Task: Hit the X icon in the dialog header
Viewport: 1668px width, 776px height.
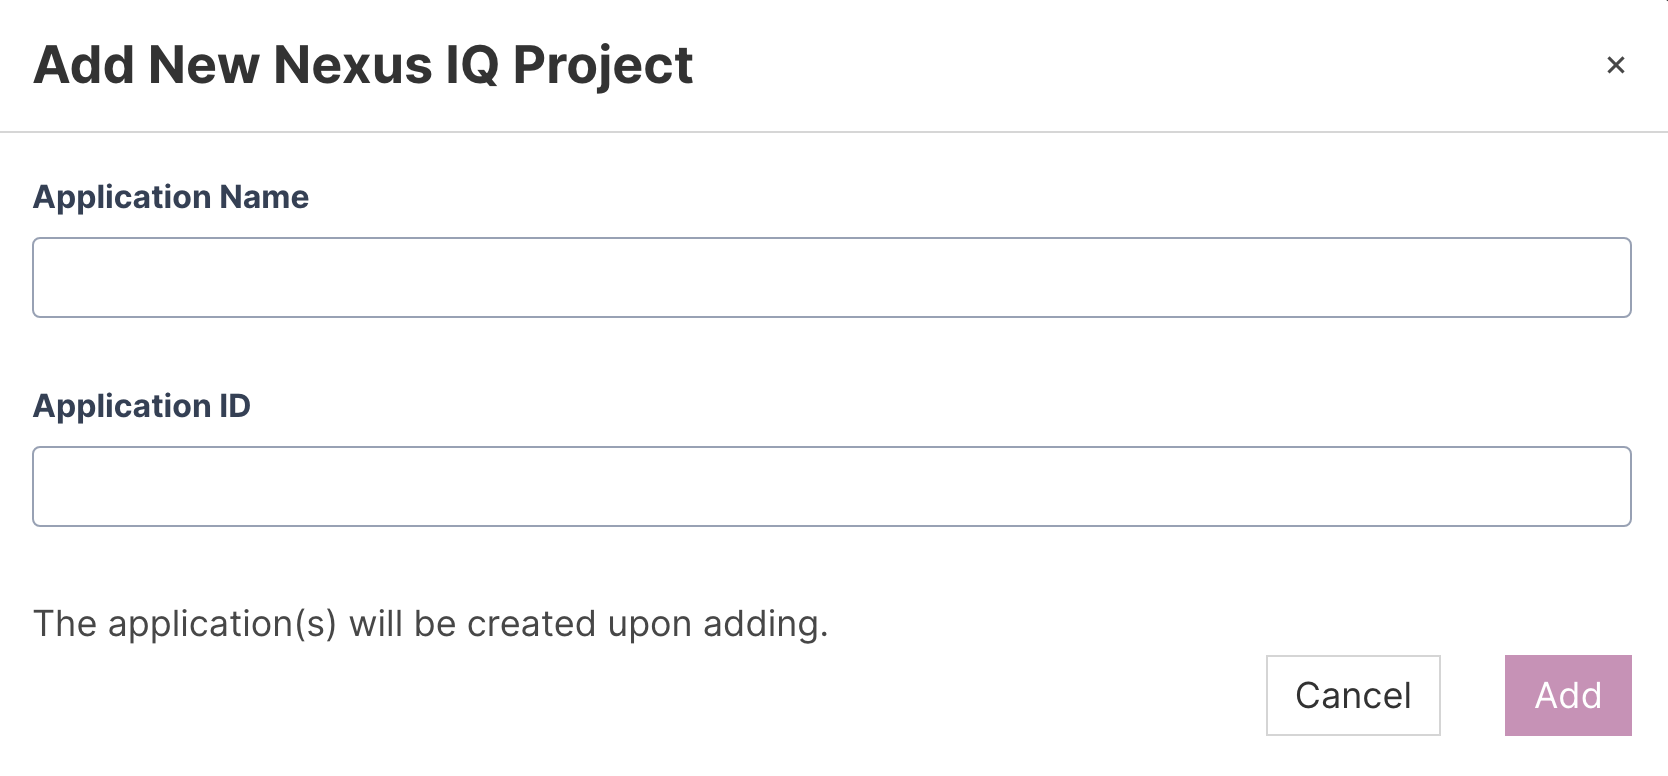Action: click(1615, 65)
